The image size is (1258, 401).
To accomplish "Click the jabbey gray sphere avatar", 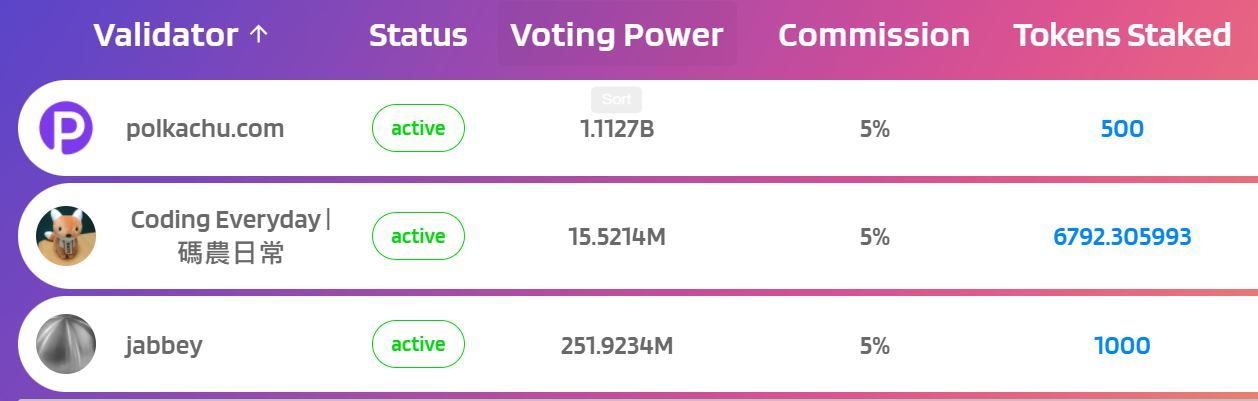I will pyautogui.click(x=66, y=344).
